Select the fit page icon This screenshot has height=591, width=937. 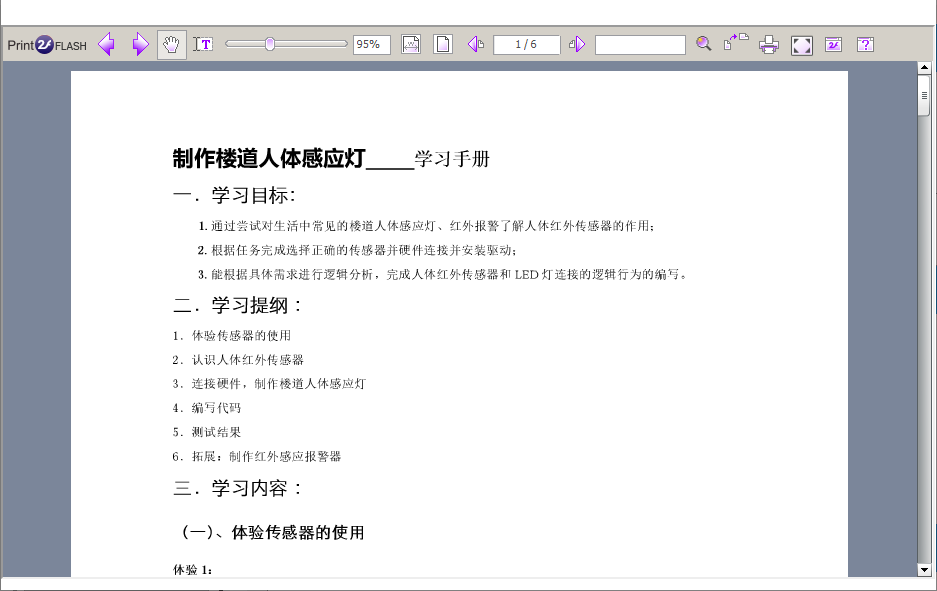[443, 44]
